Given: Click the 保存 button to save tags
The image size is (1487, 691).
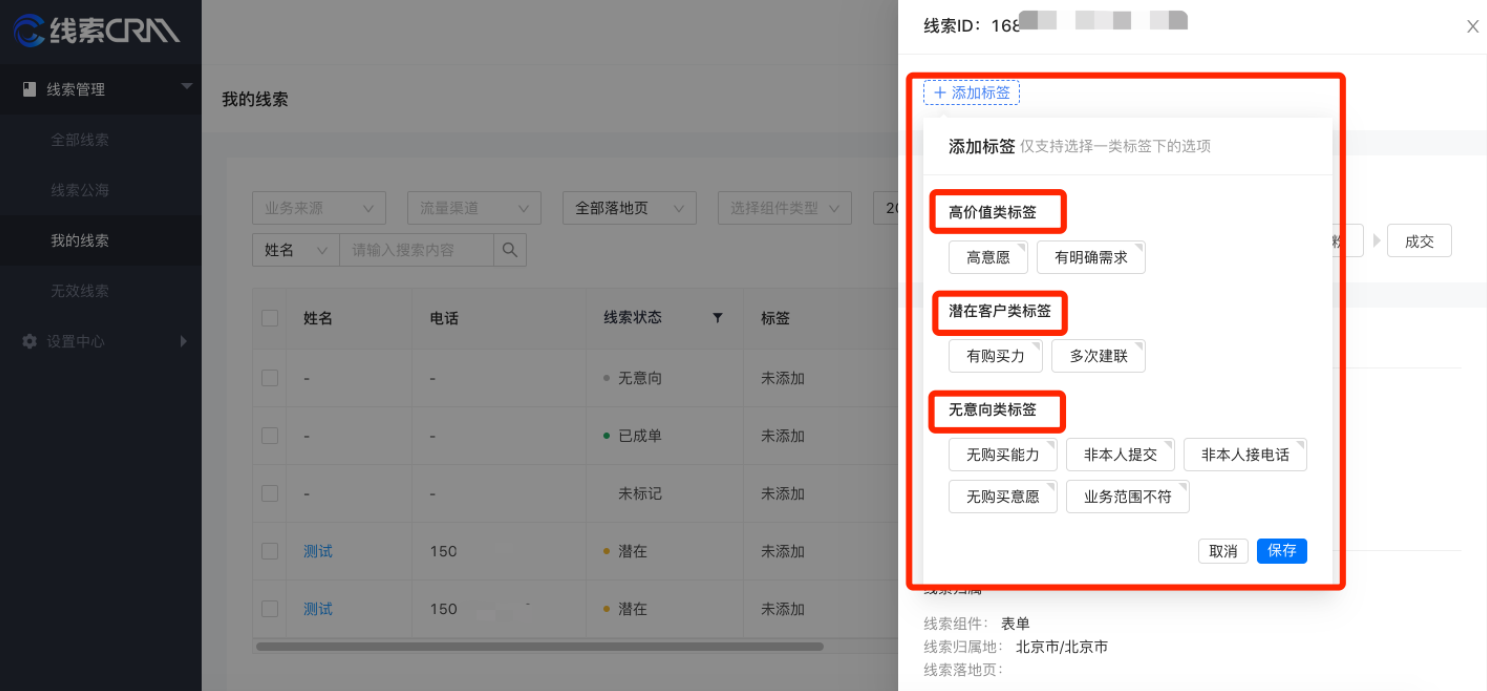Looking at the screenshot, I should tap(1281, 551).
